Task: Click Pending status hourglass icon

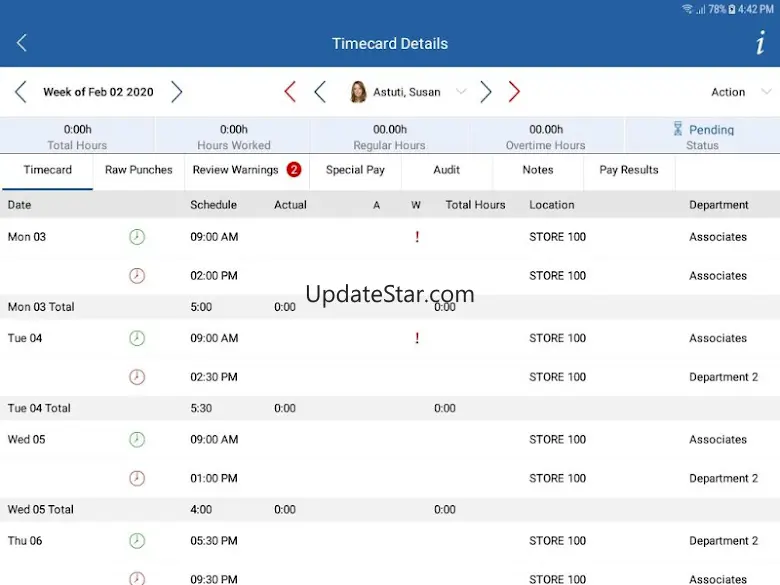Action: point(678,129)
